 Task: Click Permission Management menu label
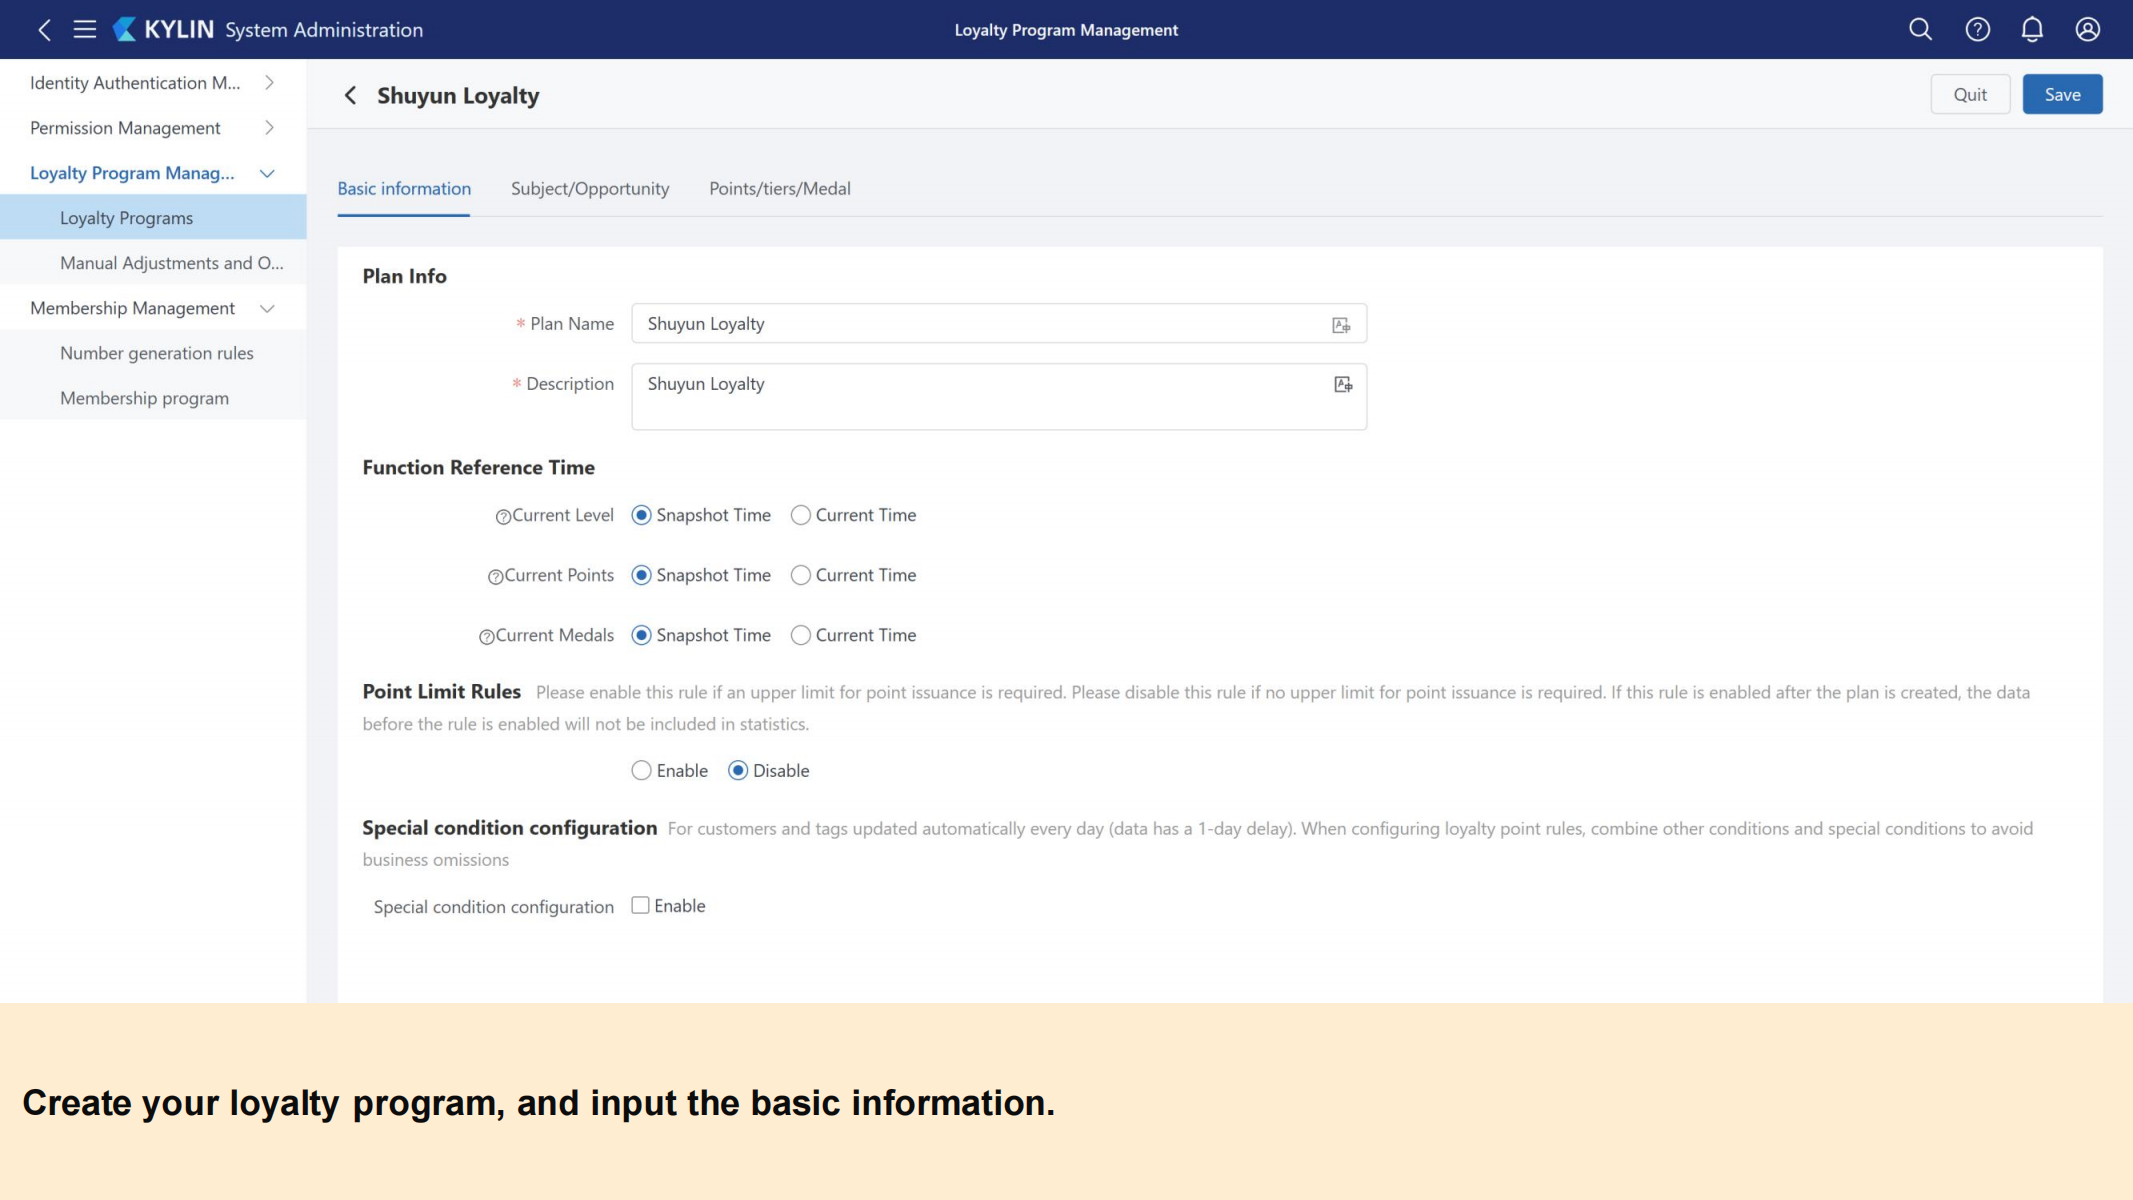point(125,128)
